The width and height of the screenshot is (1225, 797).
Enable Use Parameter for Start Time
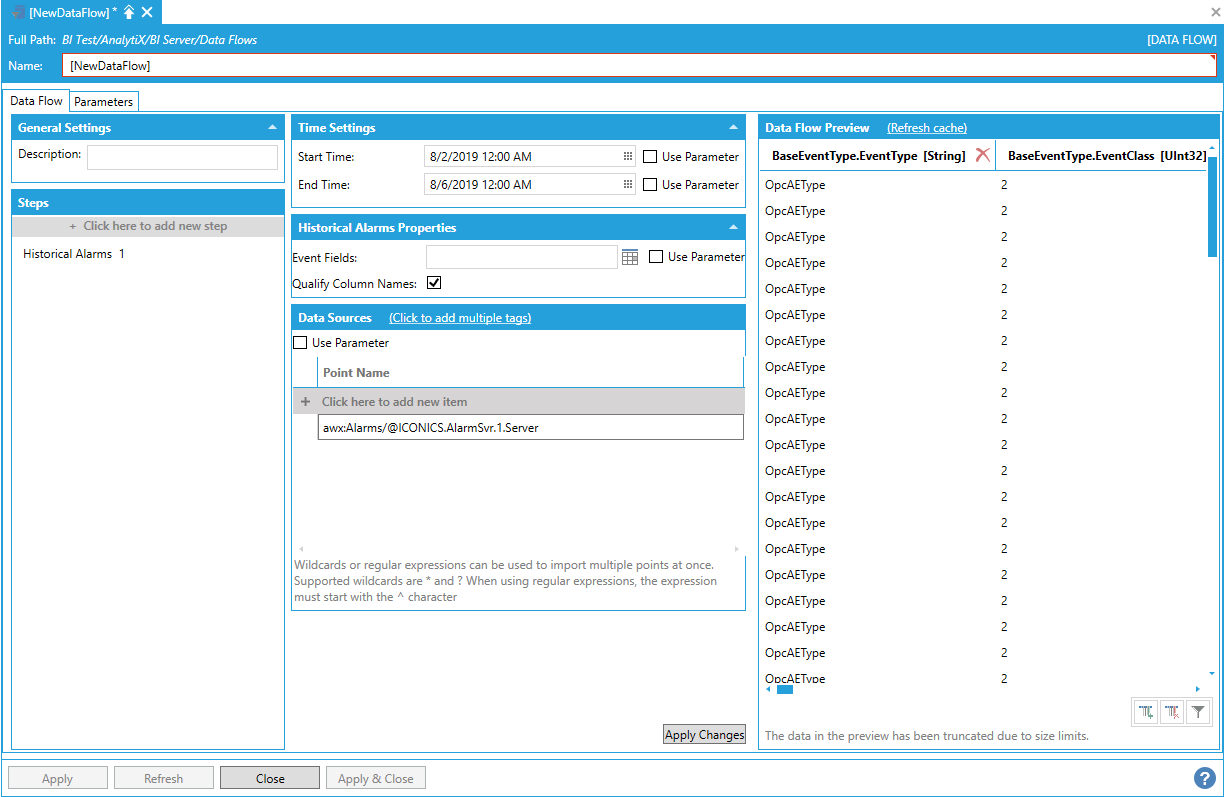(x=650, y=157)
